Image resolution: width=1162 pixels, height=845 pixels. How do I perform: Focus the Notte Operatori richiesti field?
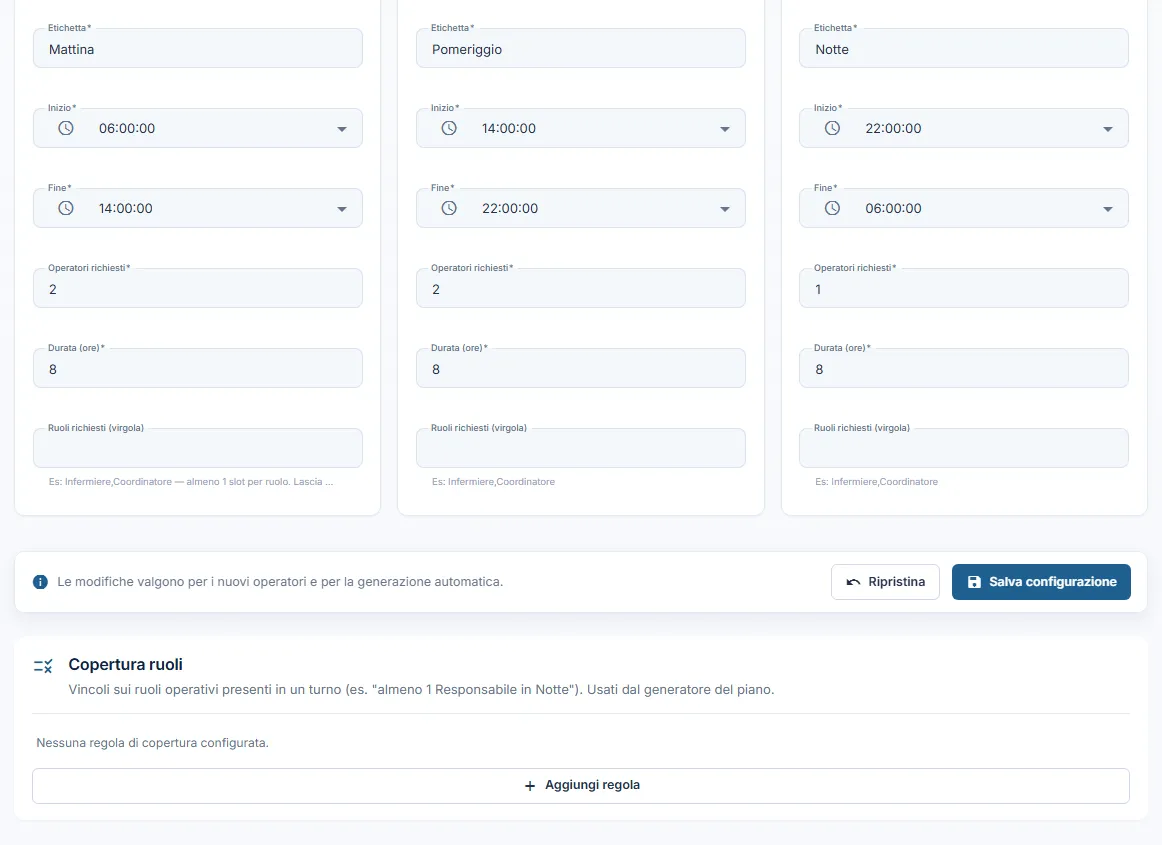964,288
